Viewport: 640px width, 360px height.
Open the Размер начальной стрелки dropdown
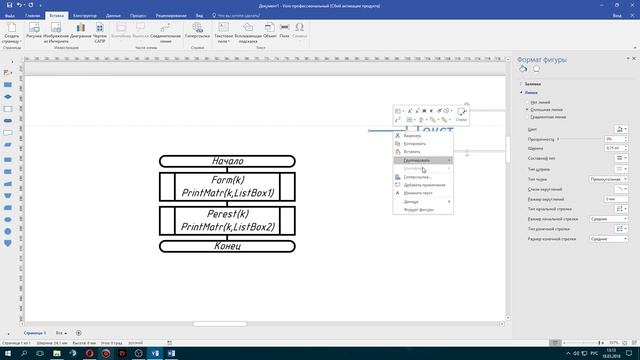tap(609, 219)
